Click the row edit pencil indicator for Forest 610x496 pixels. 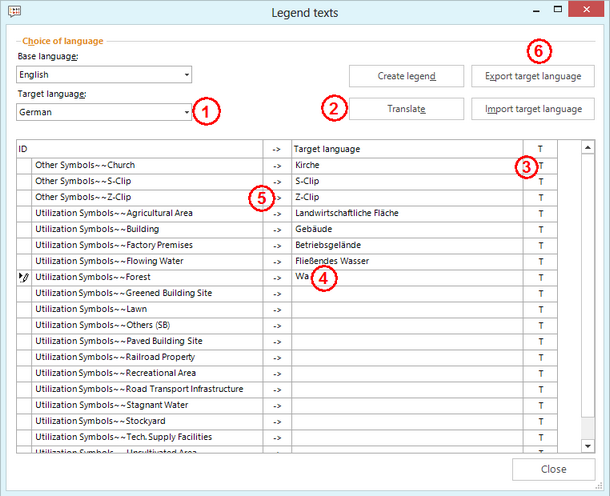click(24, 277)
